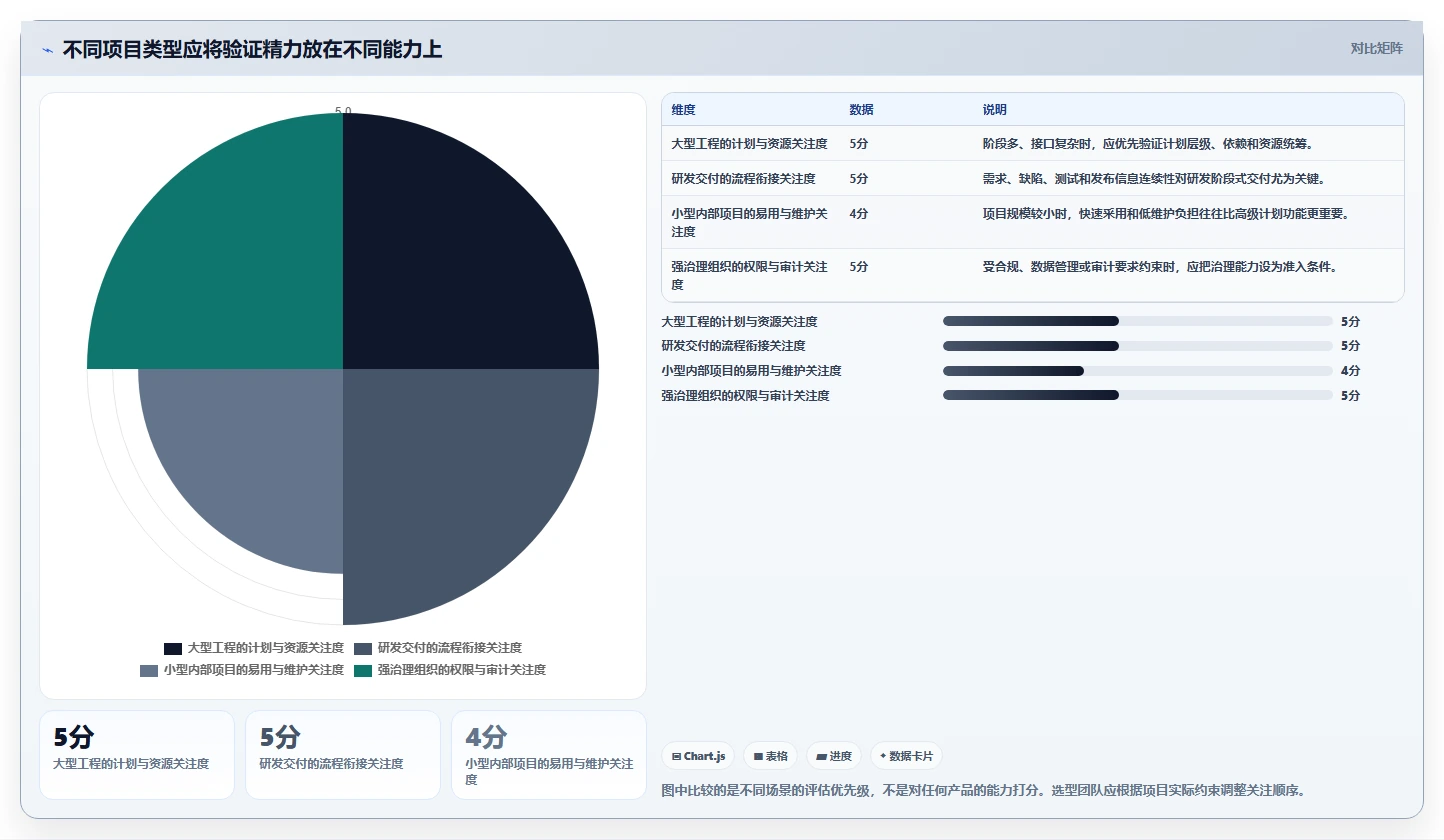
Task: Click the 对比矩阵 label in header
Action: 1376,48
